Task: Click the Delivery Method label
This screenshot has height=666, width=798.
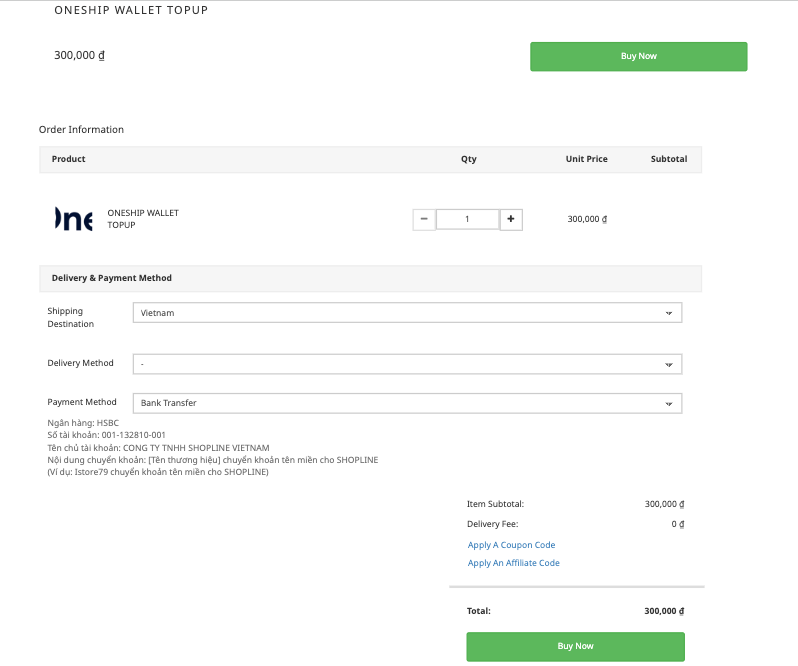Action: point(80,363)
